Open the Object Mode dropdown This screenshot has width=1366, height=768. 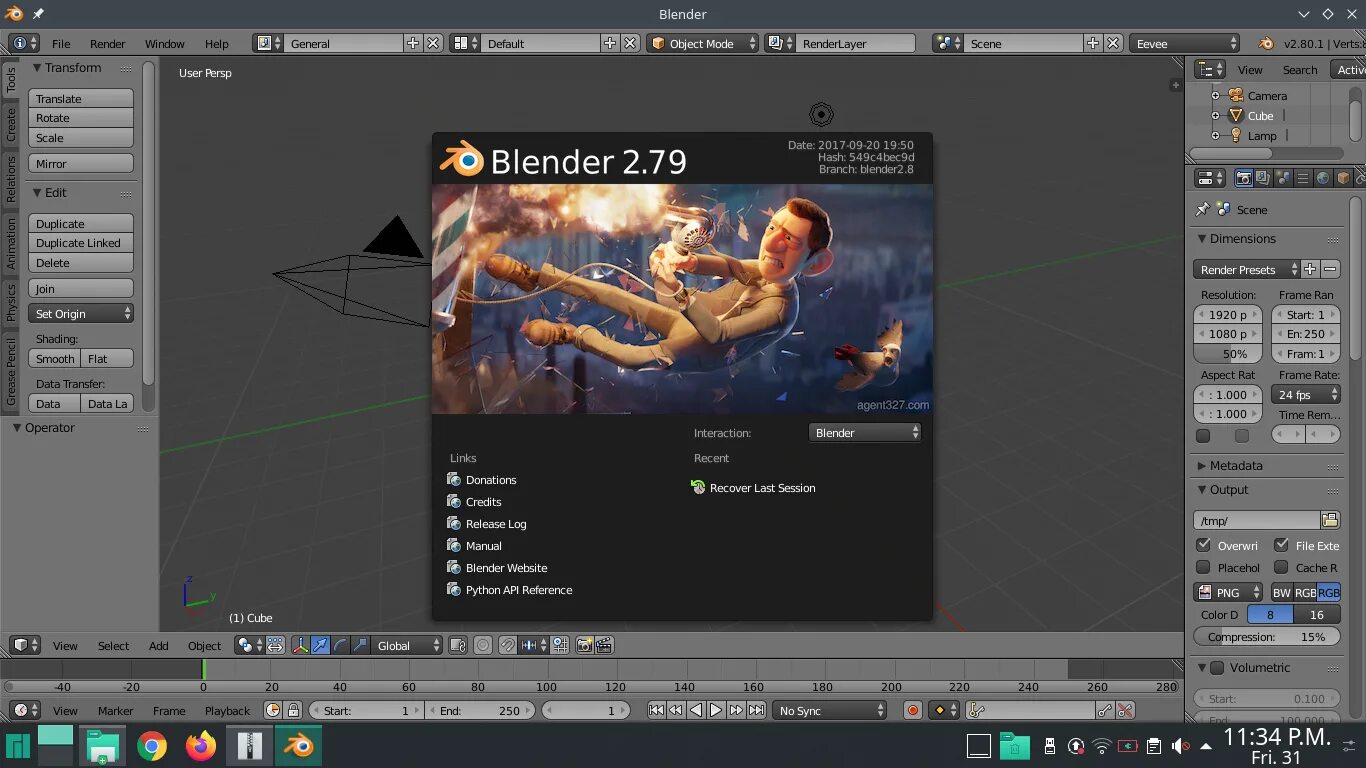tap(702, 43)
